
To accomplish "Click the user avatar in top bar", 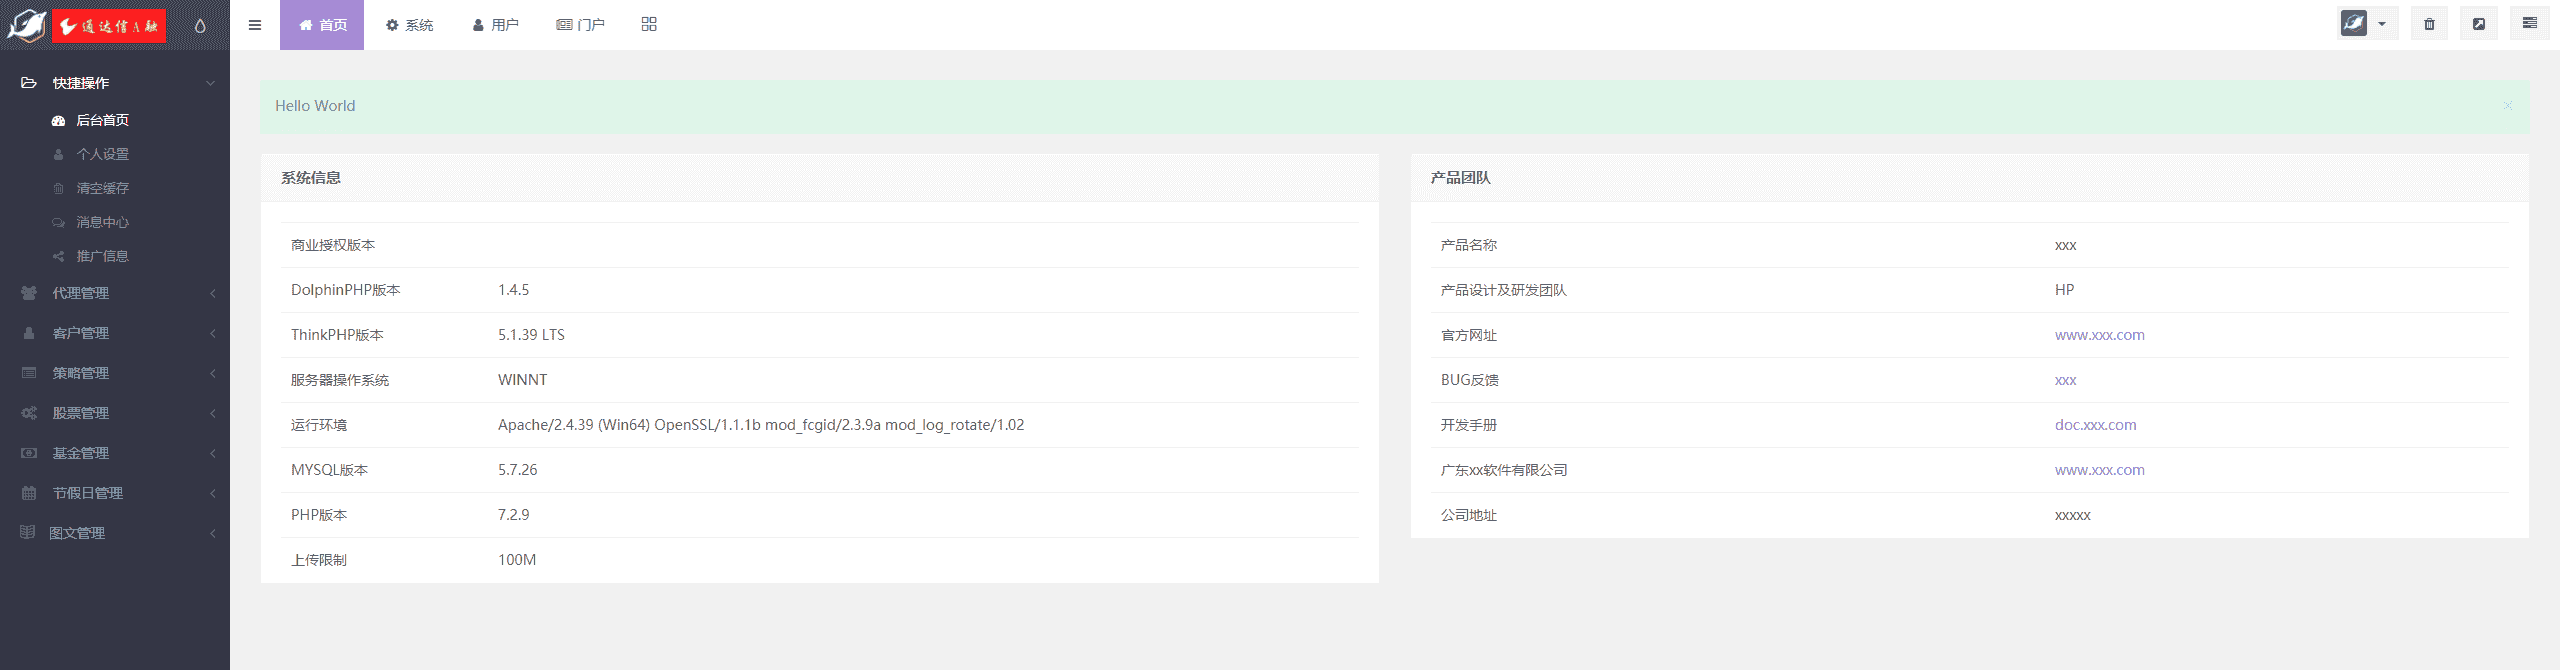I will point(2354,23).
